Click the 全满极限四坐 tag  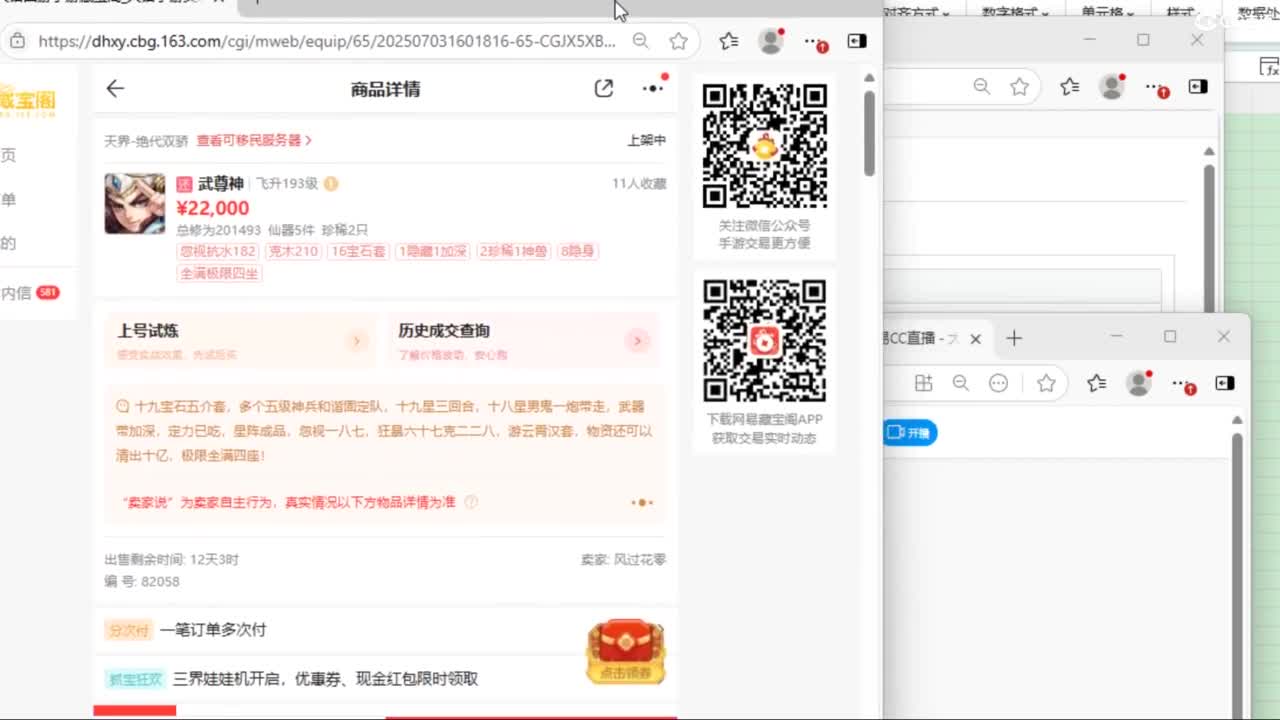click(220, 273)
